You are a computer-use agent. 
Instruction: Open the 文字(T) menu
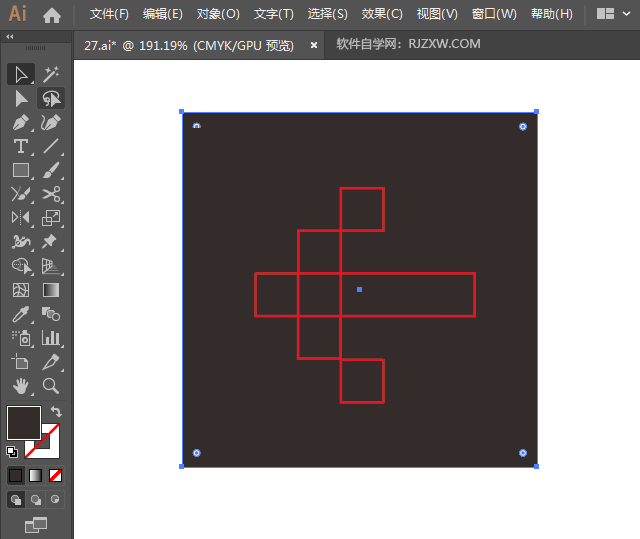[273, 14]
